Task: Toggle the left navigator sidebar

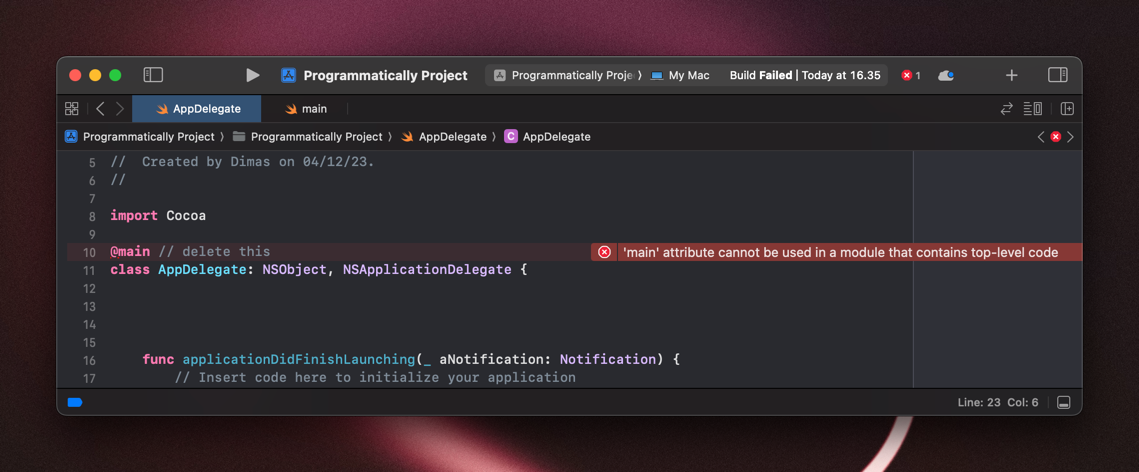Action: click(153, 75)
